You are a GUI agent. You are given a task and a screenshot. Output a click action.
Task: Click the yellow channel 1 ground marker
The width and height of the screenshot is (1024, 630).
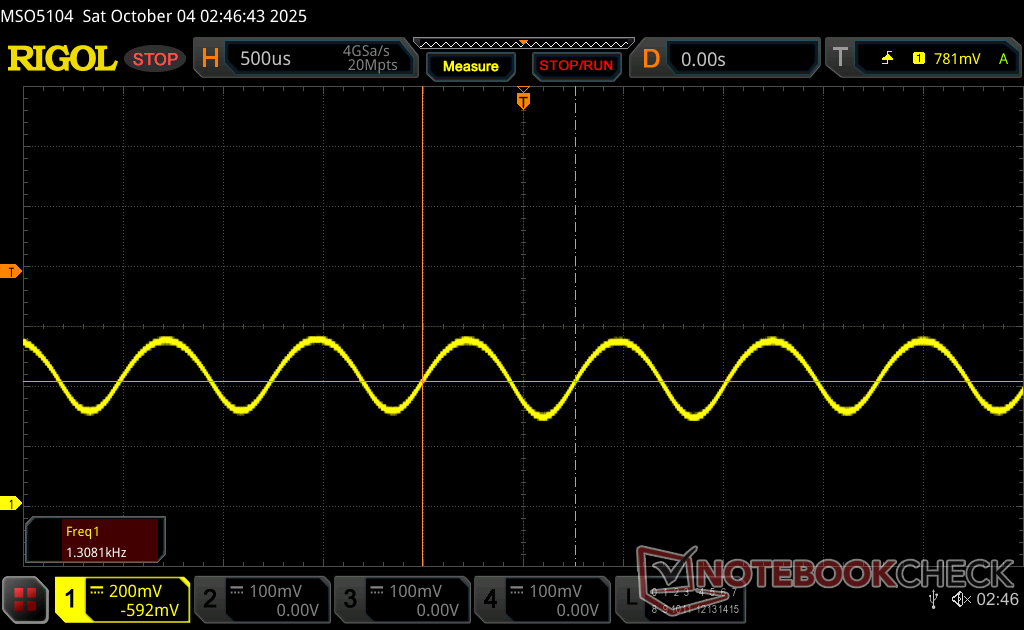[11, 503]
